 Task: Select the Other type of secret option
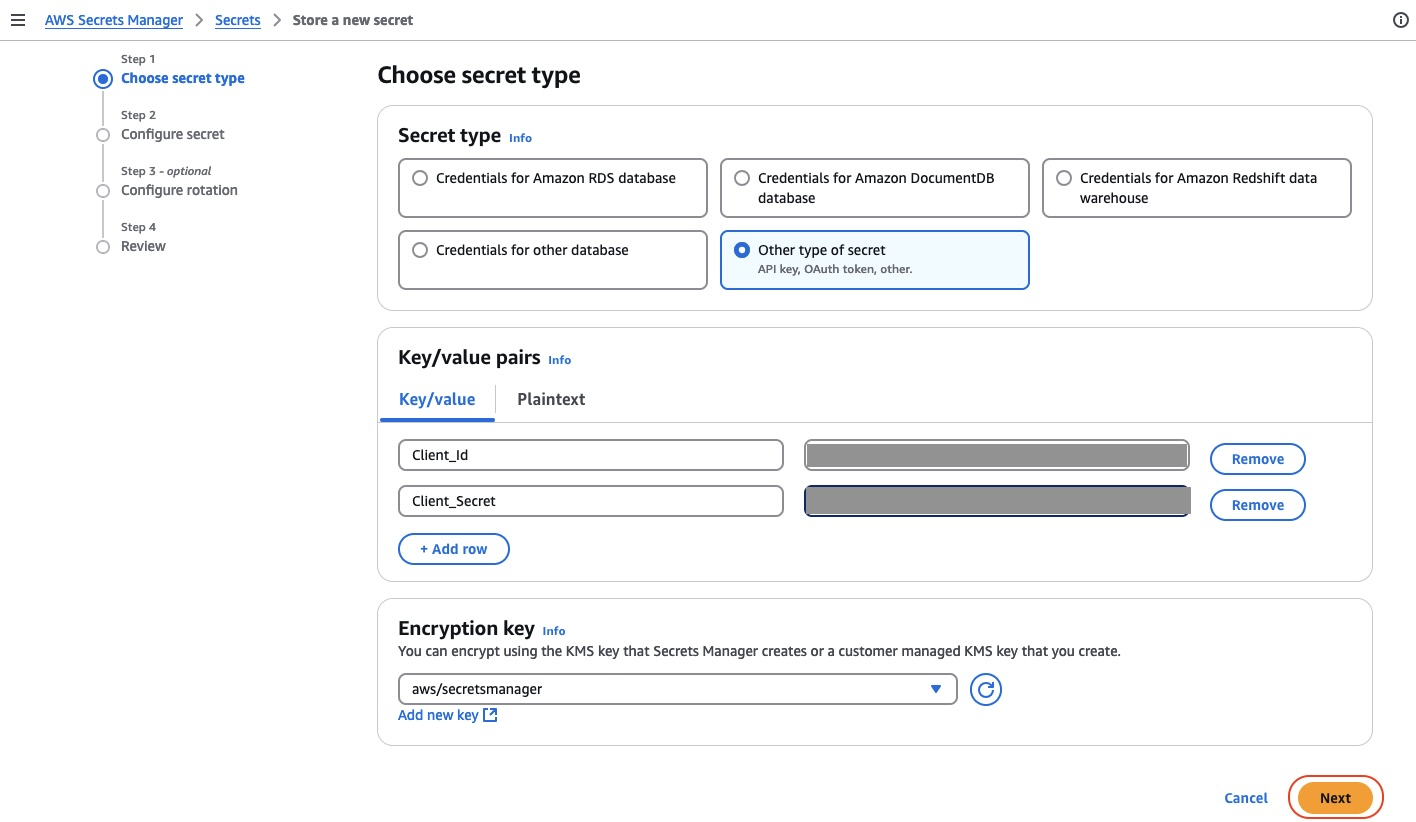tap(742, 249)
